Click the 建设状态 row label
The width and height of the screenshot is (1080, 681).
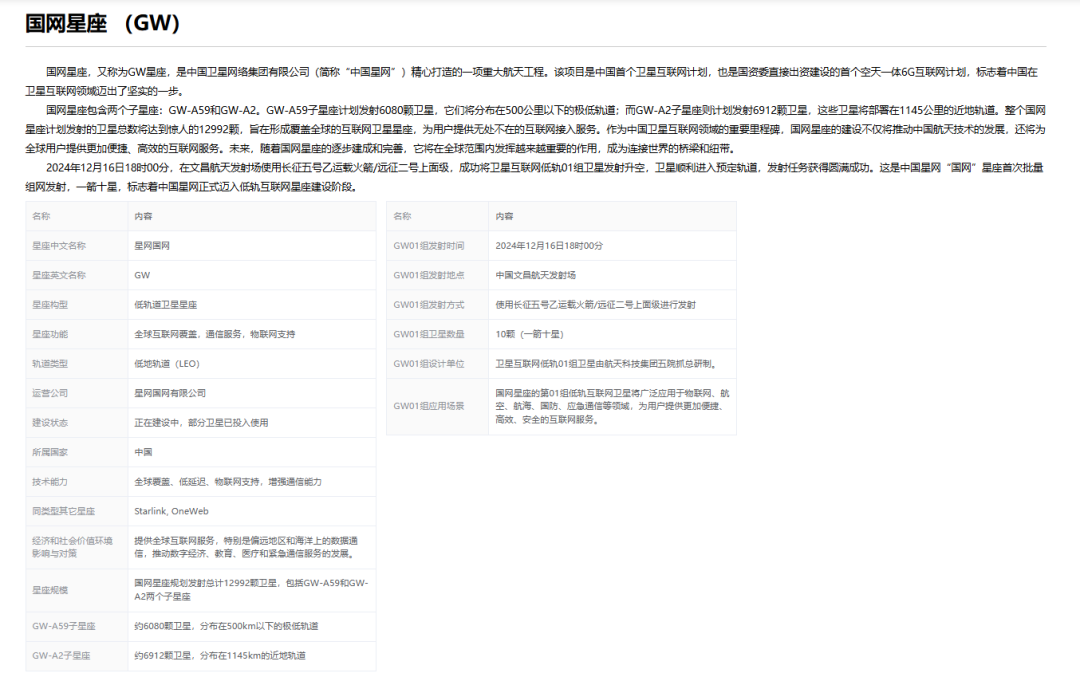(50, 423)
